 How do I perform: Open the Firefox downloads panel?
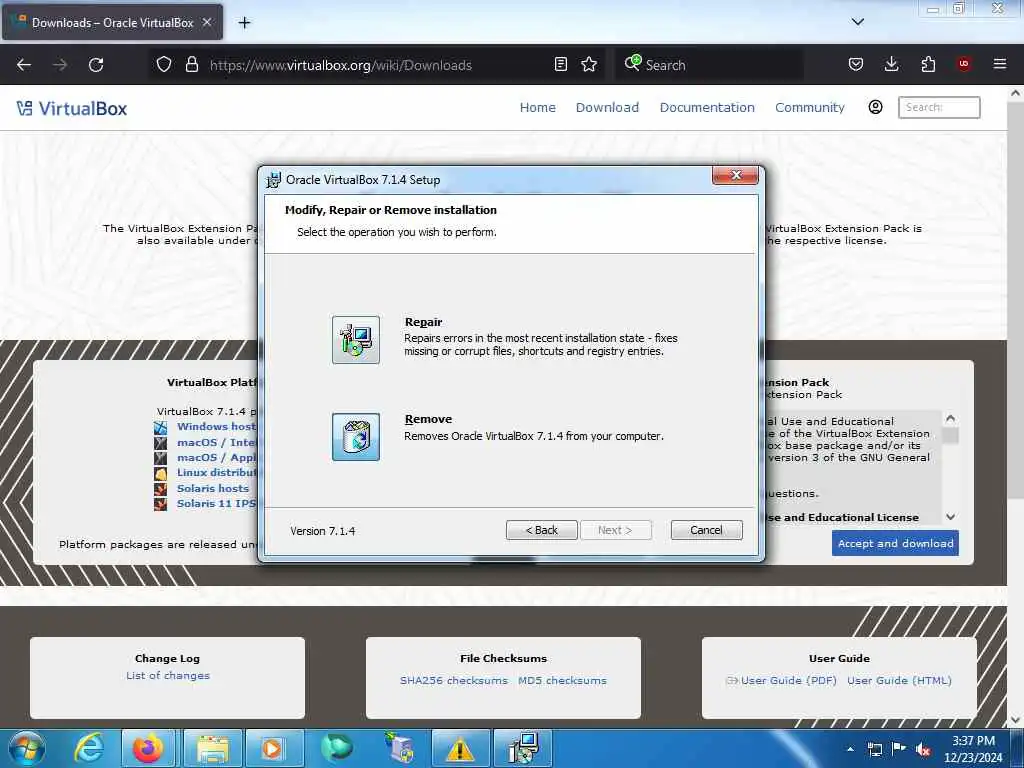[891, 64]
